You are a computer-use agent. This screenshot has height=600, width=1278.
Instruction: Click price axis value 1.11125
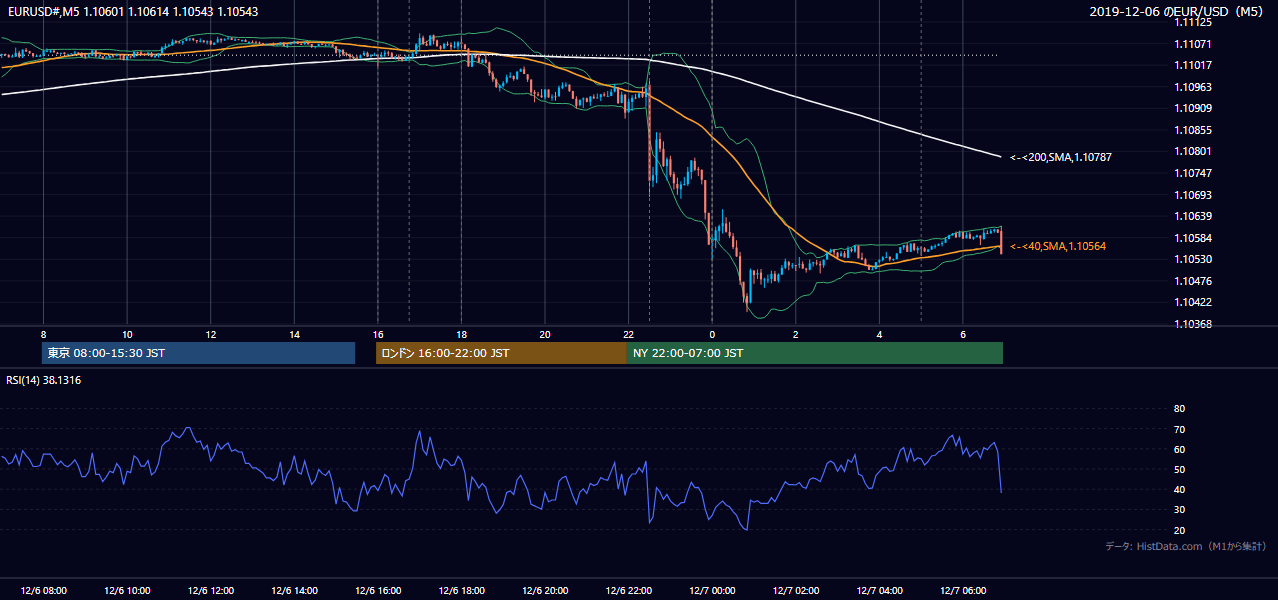click(x=1194, y=22)
